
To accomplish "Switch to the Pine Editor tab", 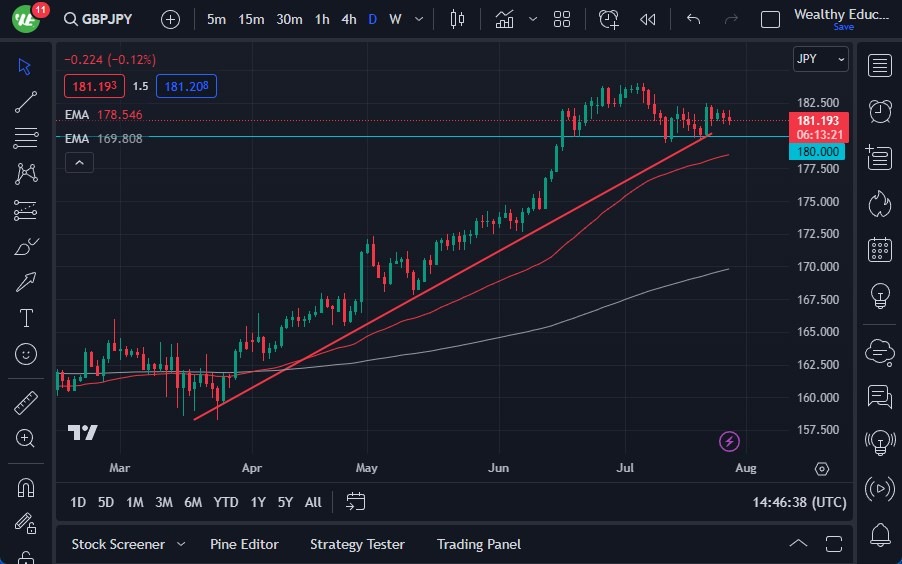I will click(x=244, y=544).
